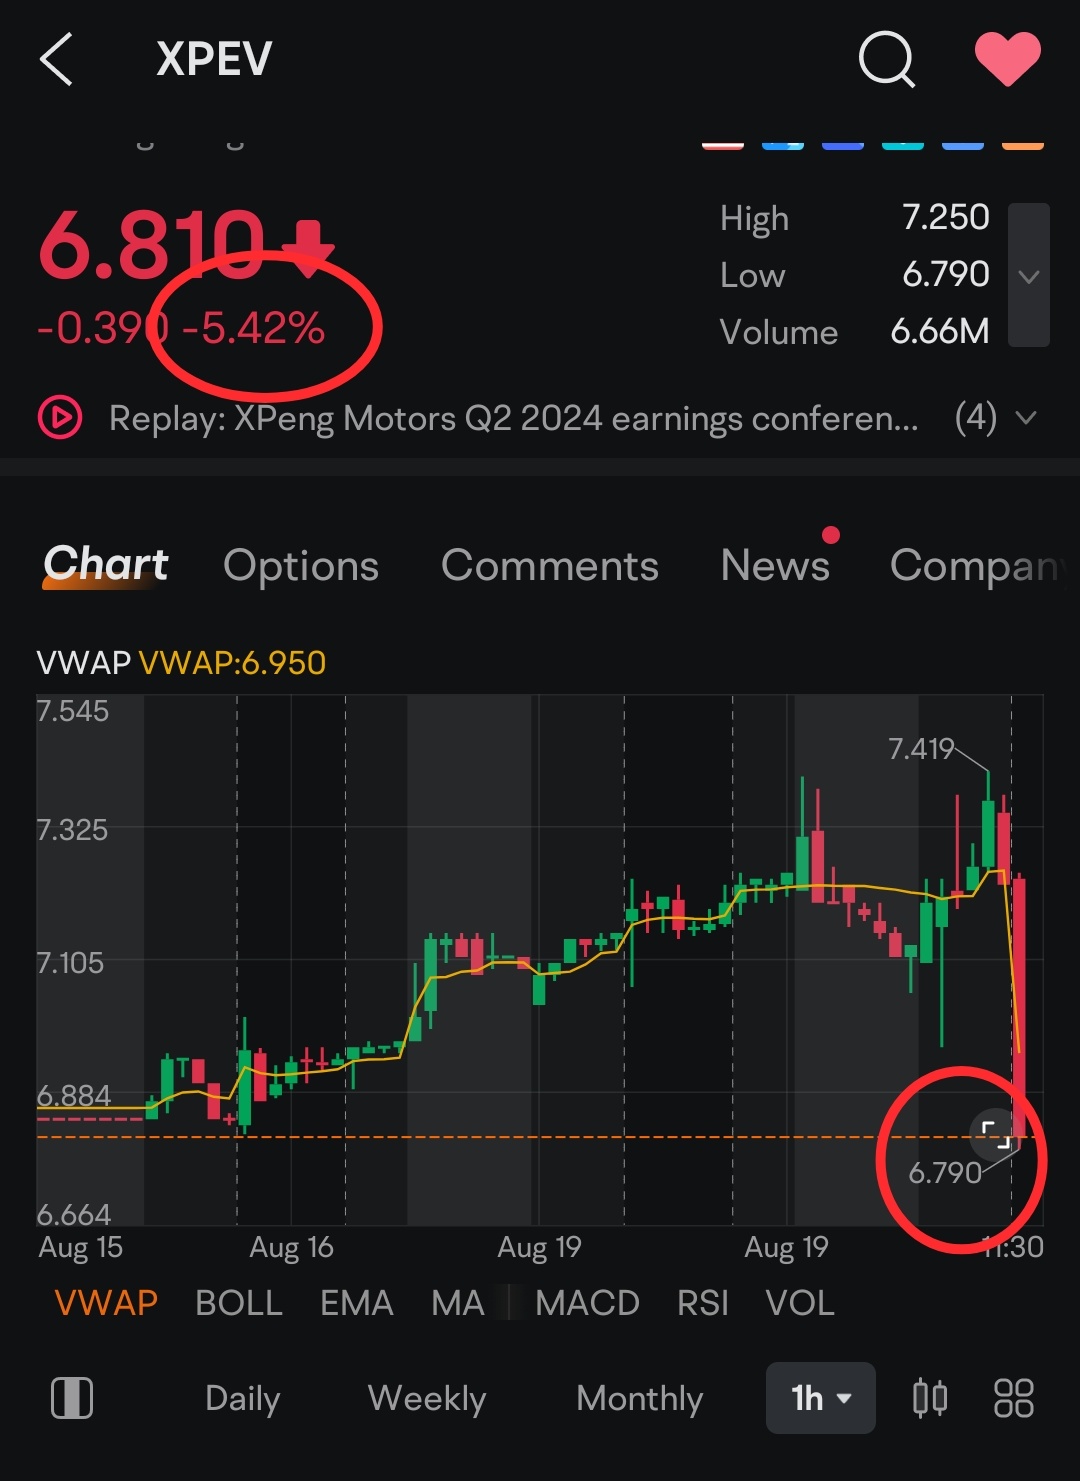Tap the XPEV ticker title
The image size is (1080, 1481).
pos(214,59)
